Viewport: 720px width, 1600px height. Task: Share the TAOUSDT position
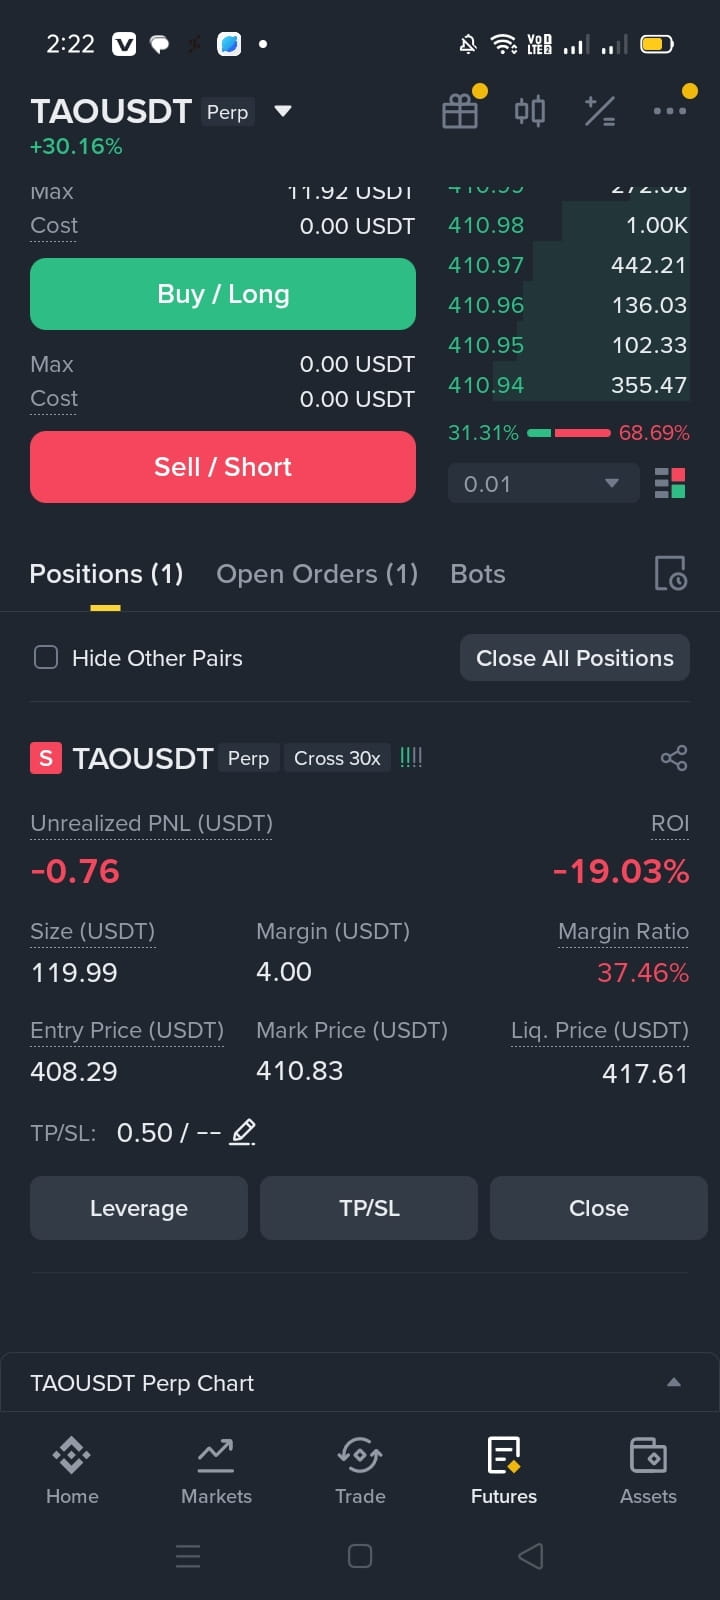click(674, 758)
